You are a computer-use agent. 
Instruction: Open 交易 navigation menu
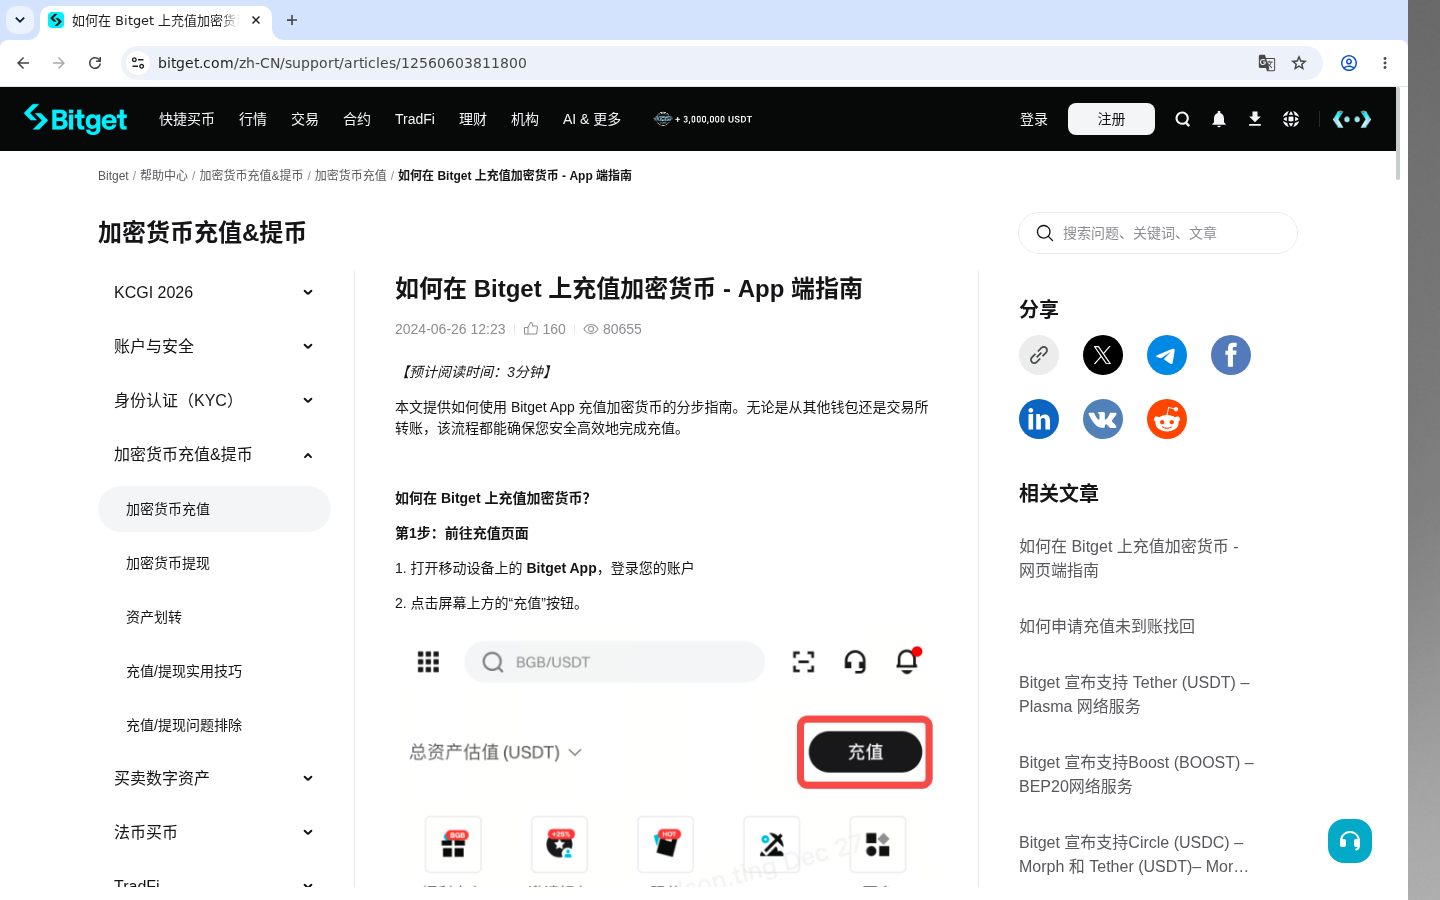(x=305, y=119)
